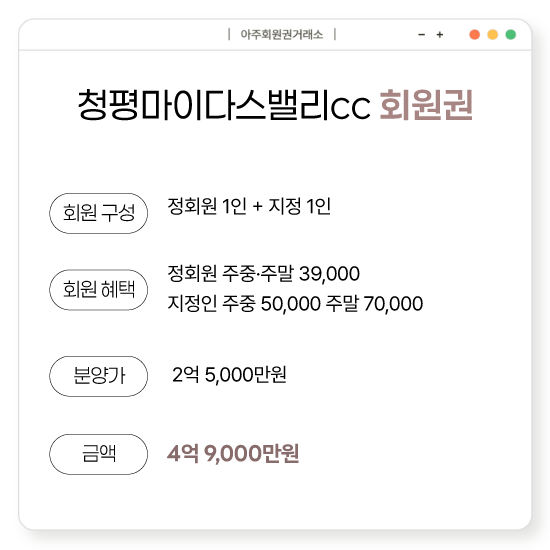This screenshot has height=550, width=550.
Task: Click the 회원 혜택 pill button
Action: point(99,290)
